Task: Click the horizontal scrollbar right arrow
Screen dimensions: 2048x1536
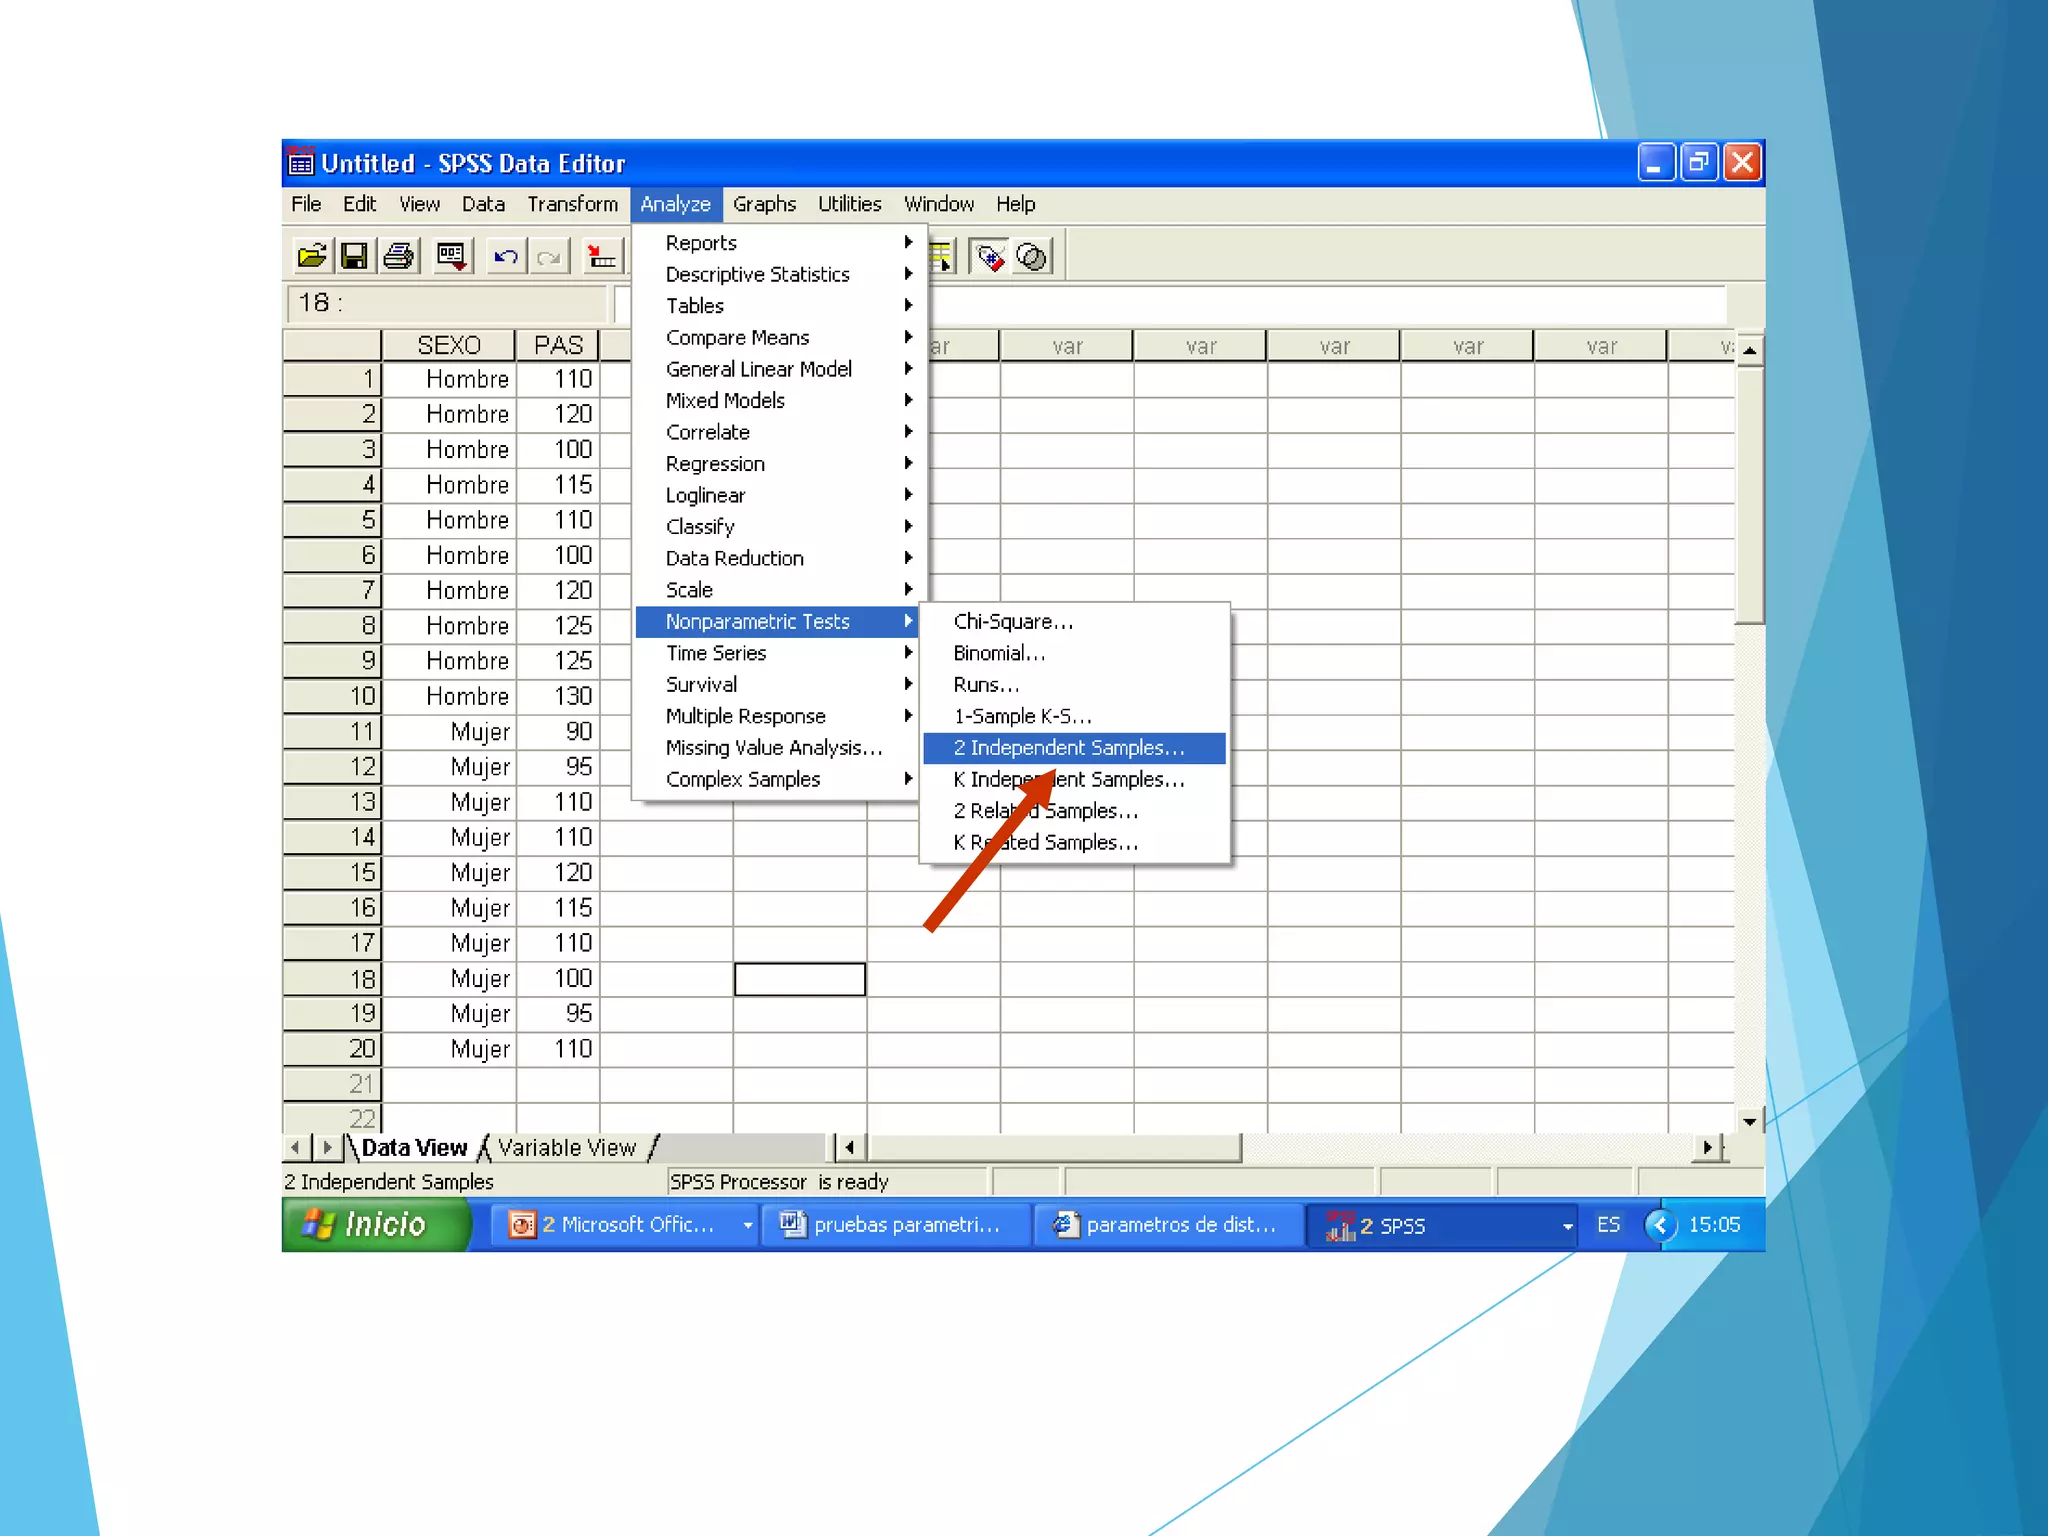Action: (1707, 1147)
